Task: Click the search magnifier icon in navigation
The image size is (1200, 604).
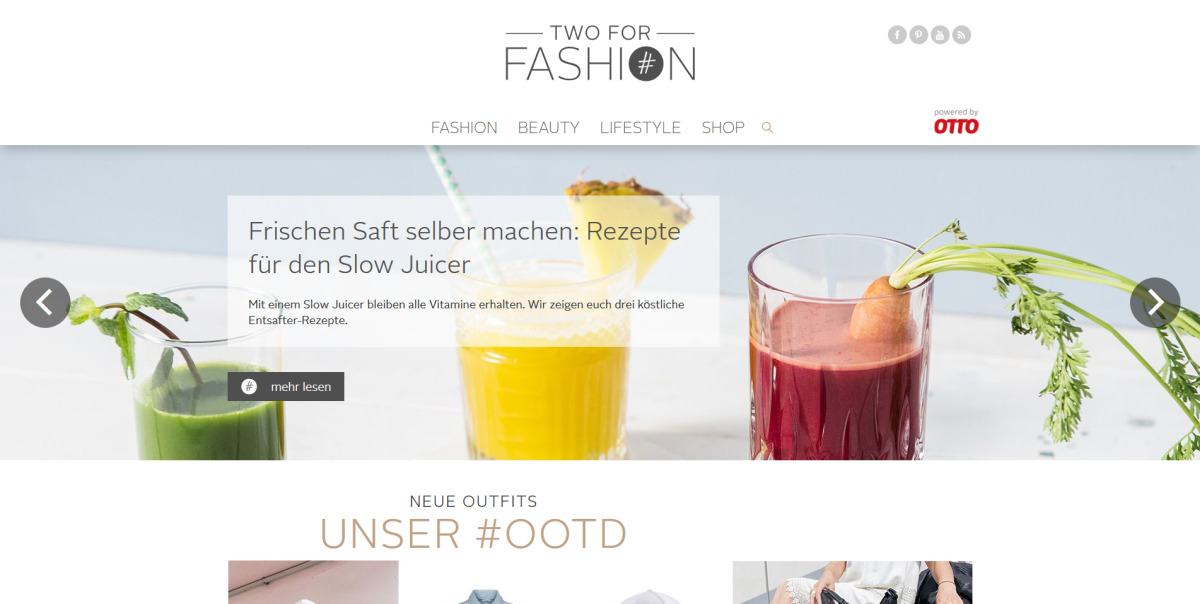Action: [x=767, y=128]
